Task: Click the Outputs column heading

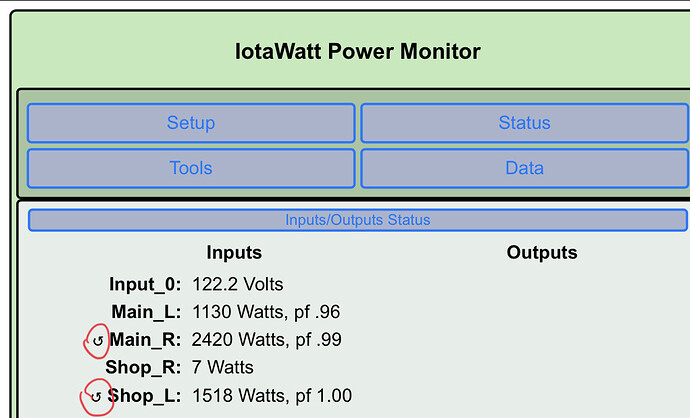Action: (542, 253)
